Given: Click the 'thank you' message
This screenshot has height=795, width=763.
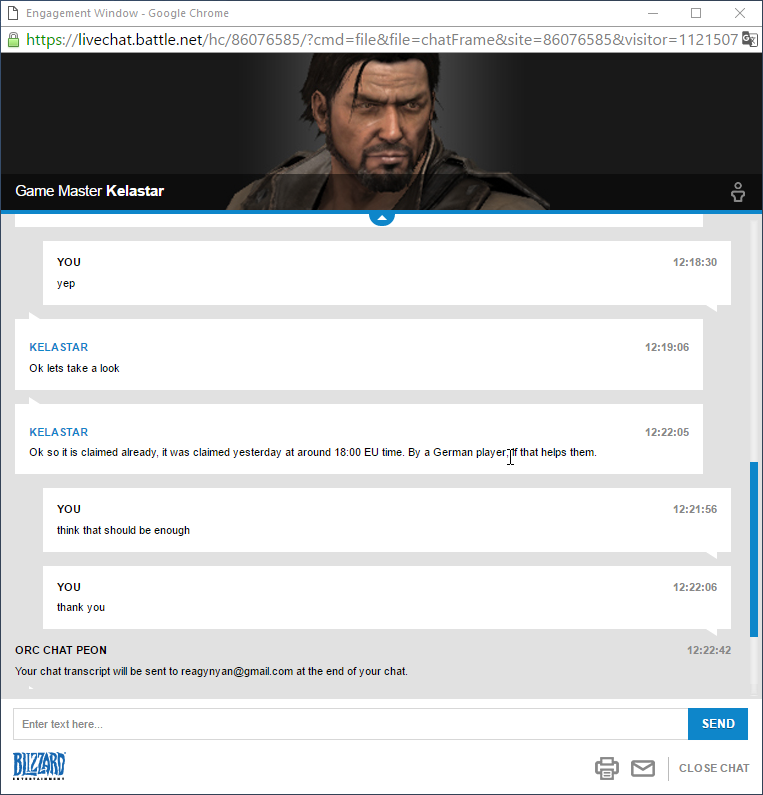Looking at the screenshot, I should (81, 607).
